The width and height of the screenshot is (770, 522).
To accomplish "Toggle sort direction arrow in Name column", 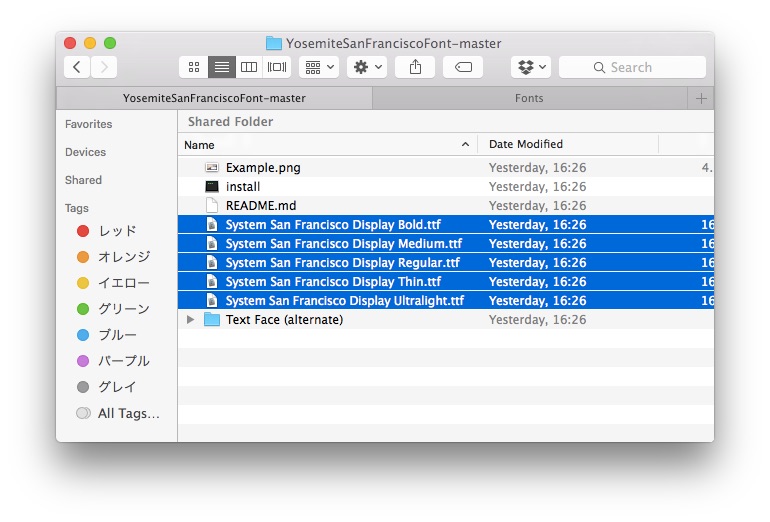I will [x=465, y=144].
